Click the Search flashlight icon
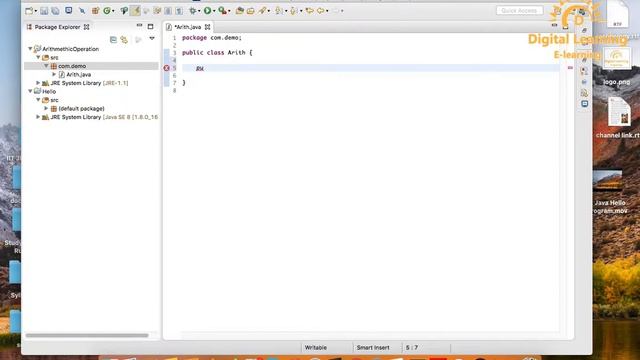Image resolution: width=640 pixels, height=360 pixels. (x=262, y=11)
